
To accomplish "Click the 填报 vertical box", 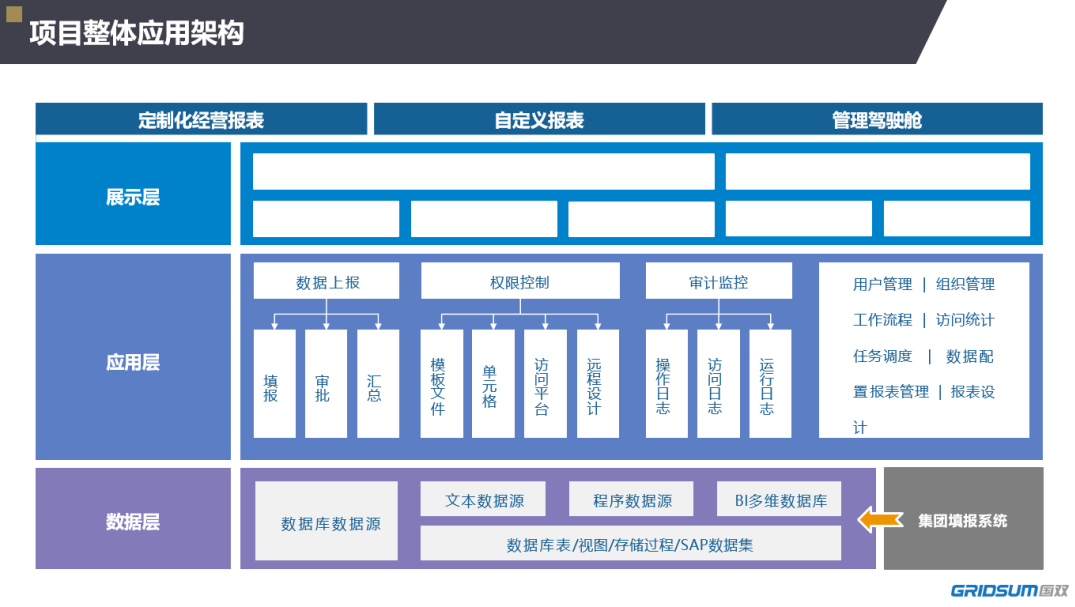I will [274, 383].
